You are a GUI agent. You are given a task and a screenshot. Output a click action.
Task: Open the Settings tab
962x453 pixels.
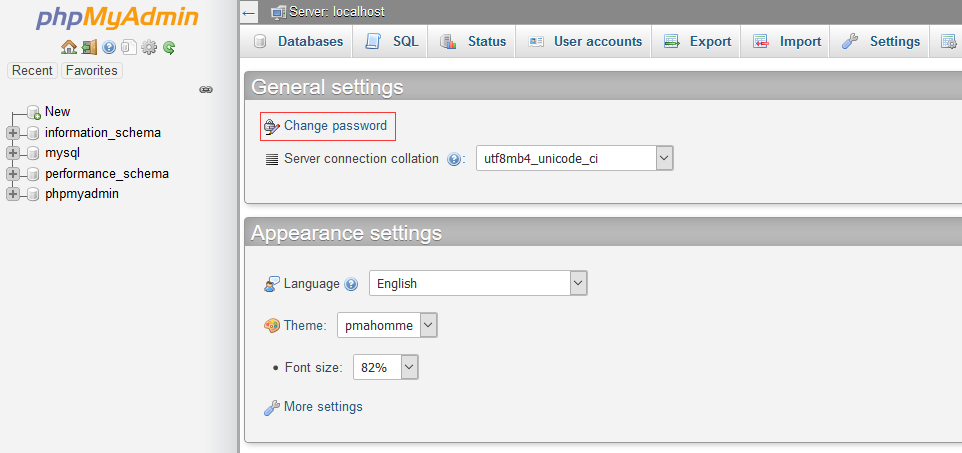coord(880,42)
